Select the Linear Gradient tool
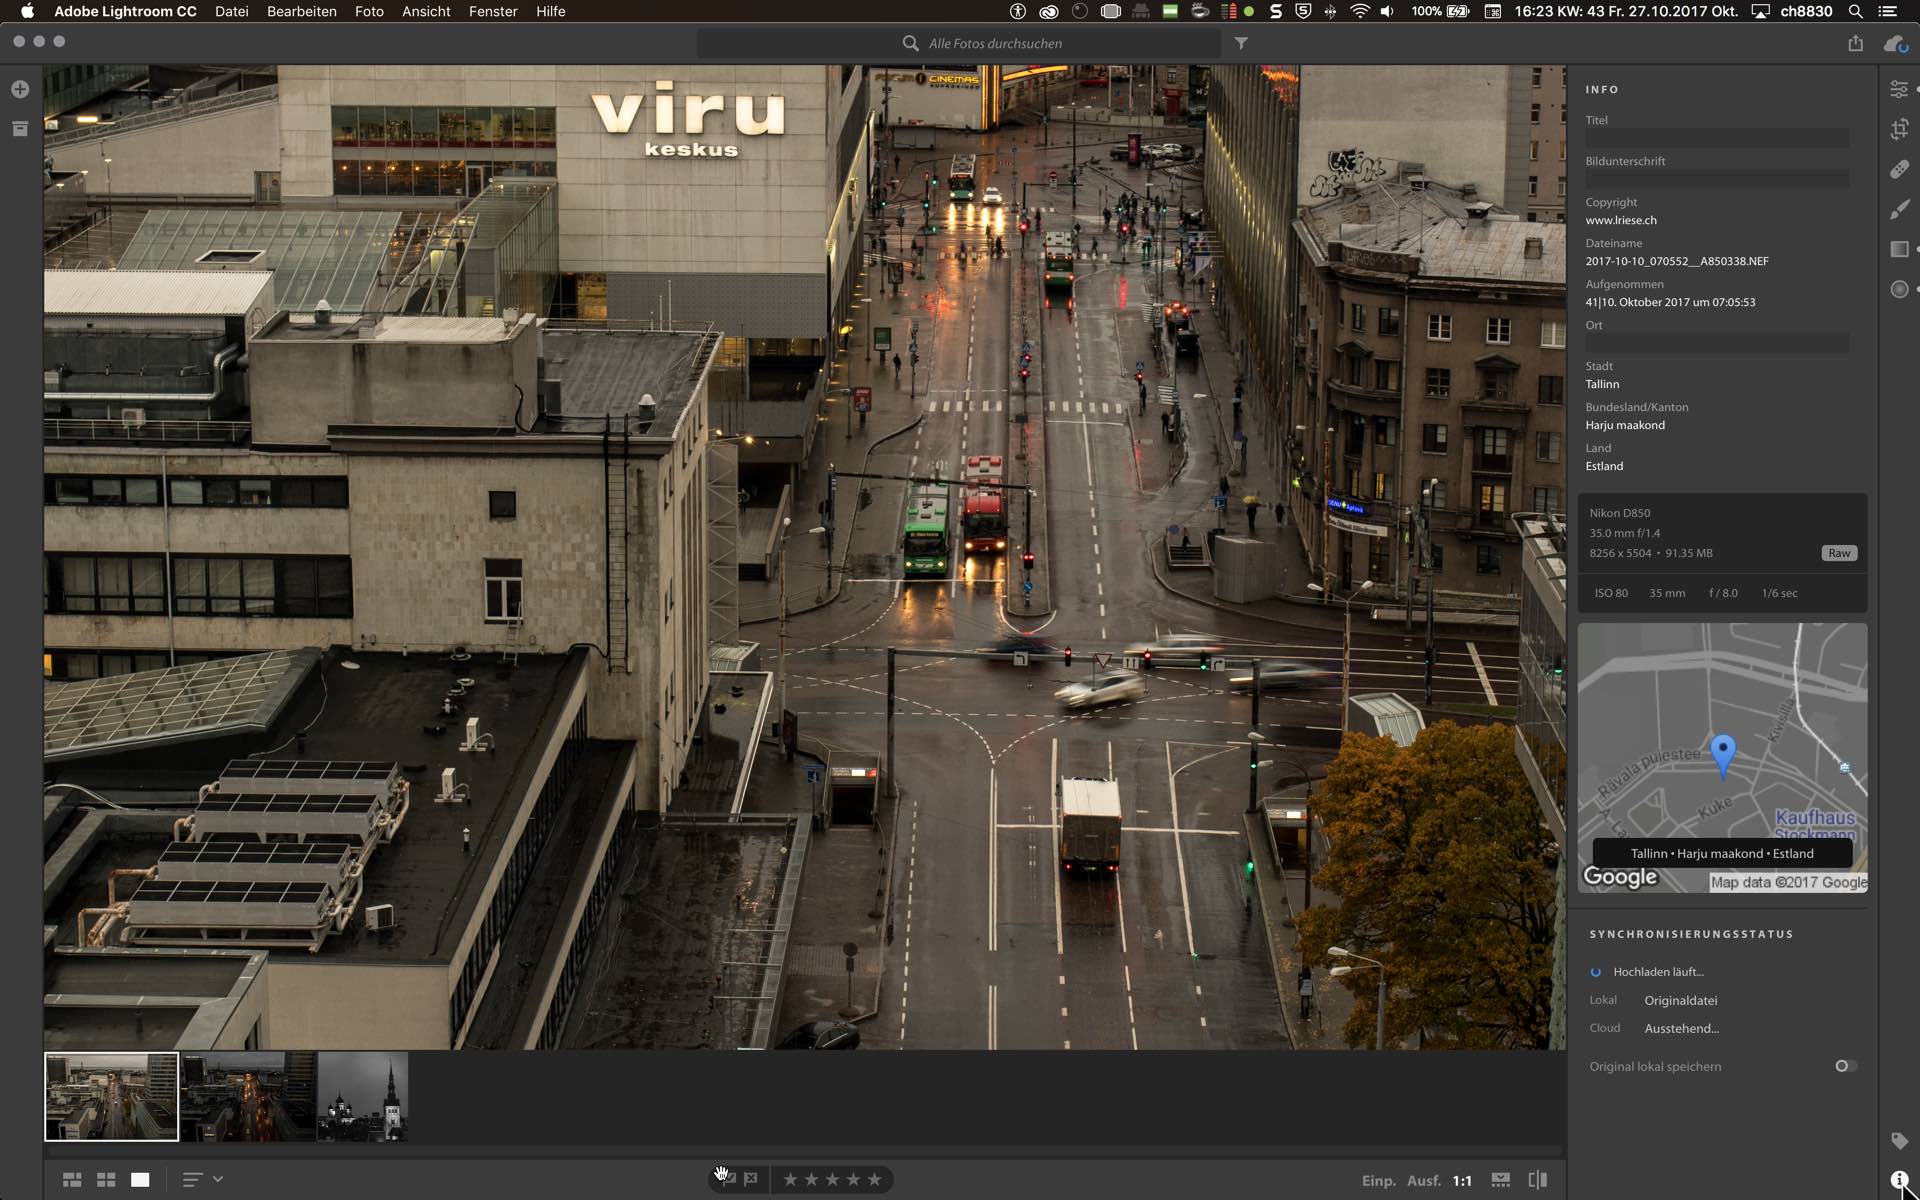 [x=1899, y=249]
